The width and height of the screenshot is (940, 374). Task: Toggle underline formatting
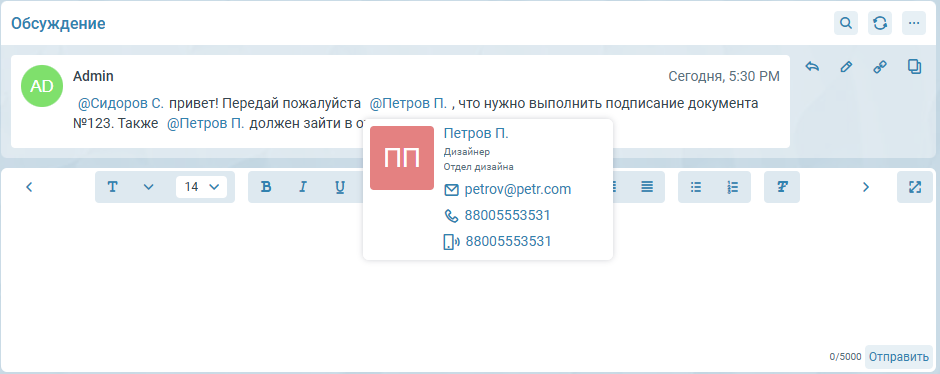[x=340, y=187]
